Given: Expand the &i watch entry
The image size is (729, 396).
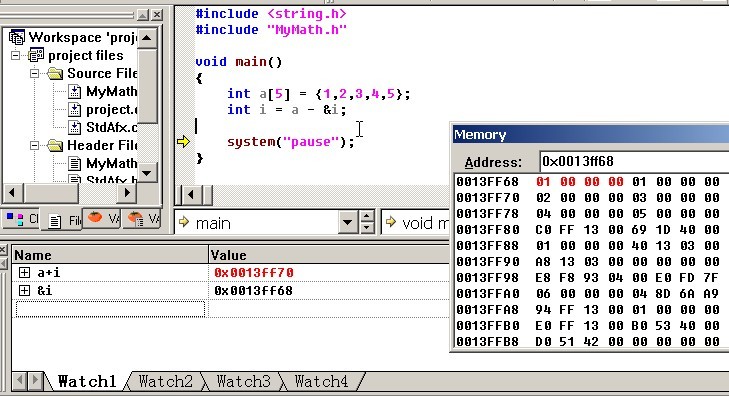Looking at the screenshot, I should [25, 290].
